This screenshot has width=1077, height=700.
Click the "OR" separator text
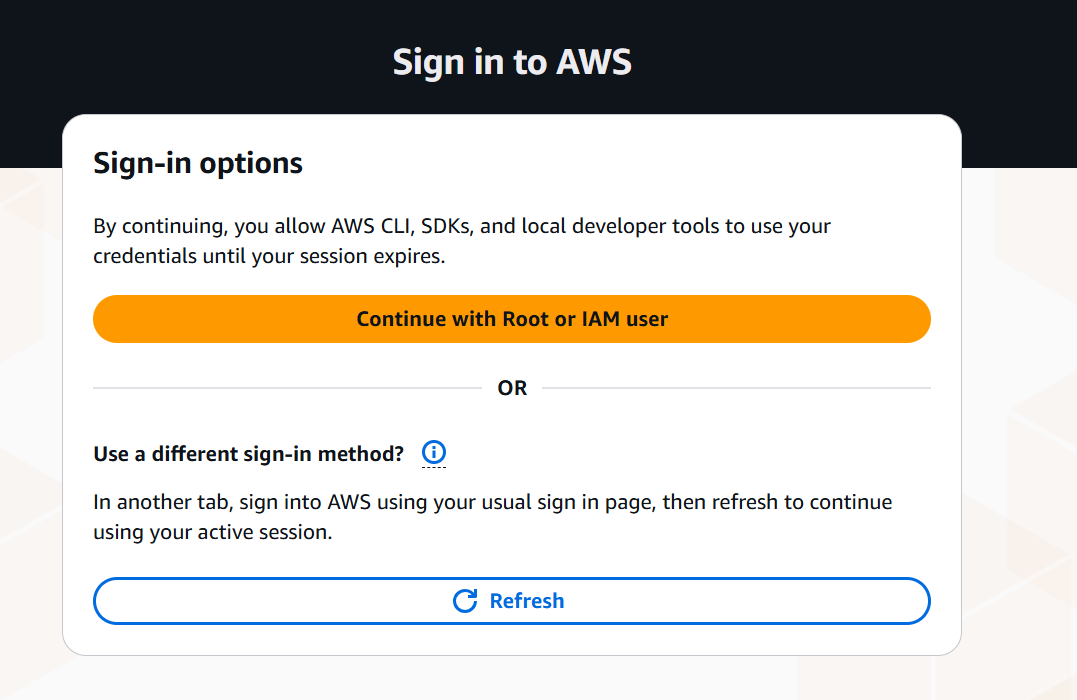point(512,388)
